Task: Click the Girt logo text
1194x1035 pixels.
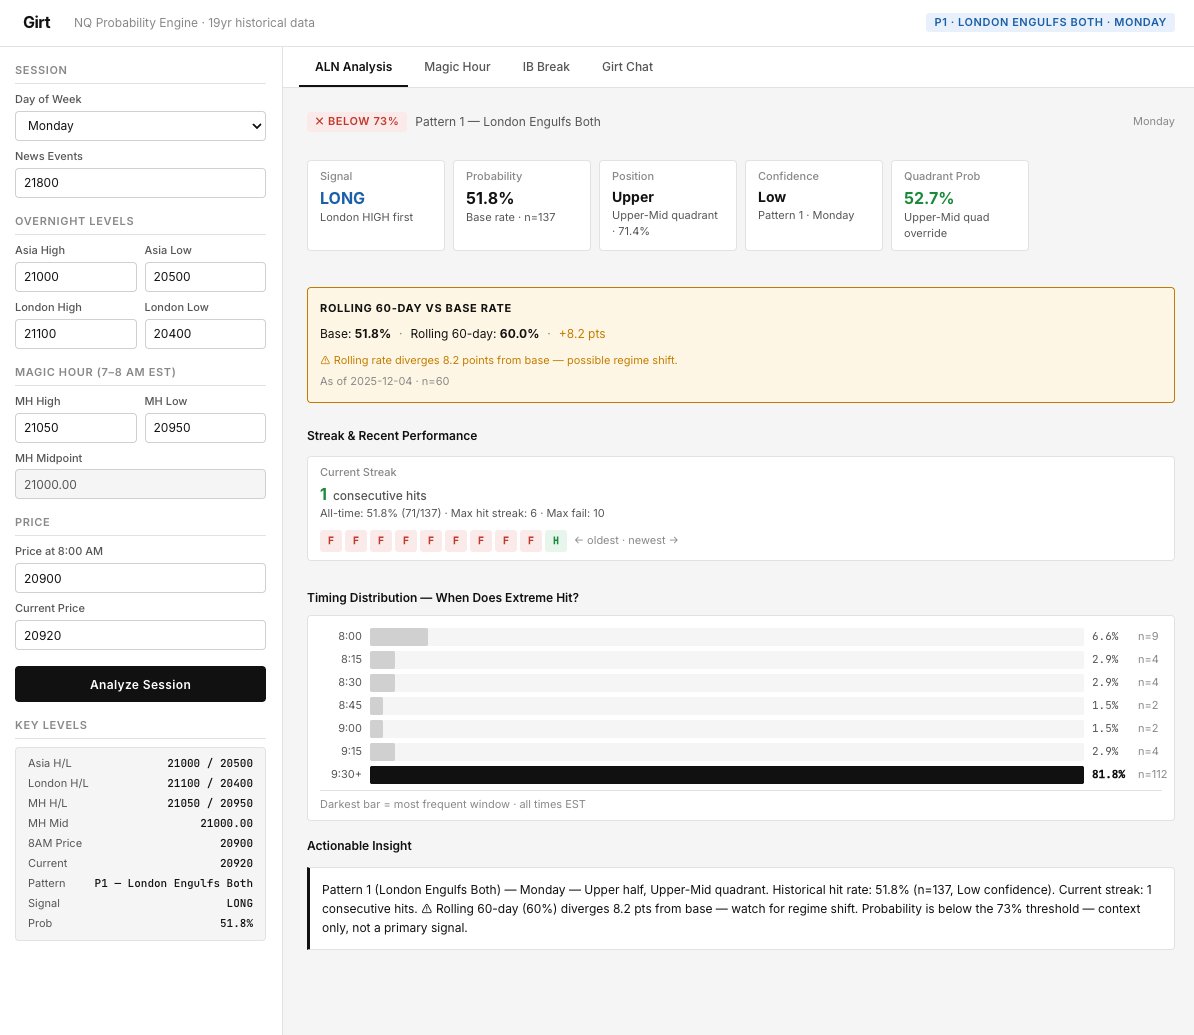Action: tap(37, 22)
